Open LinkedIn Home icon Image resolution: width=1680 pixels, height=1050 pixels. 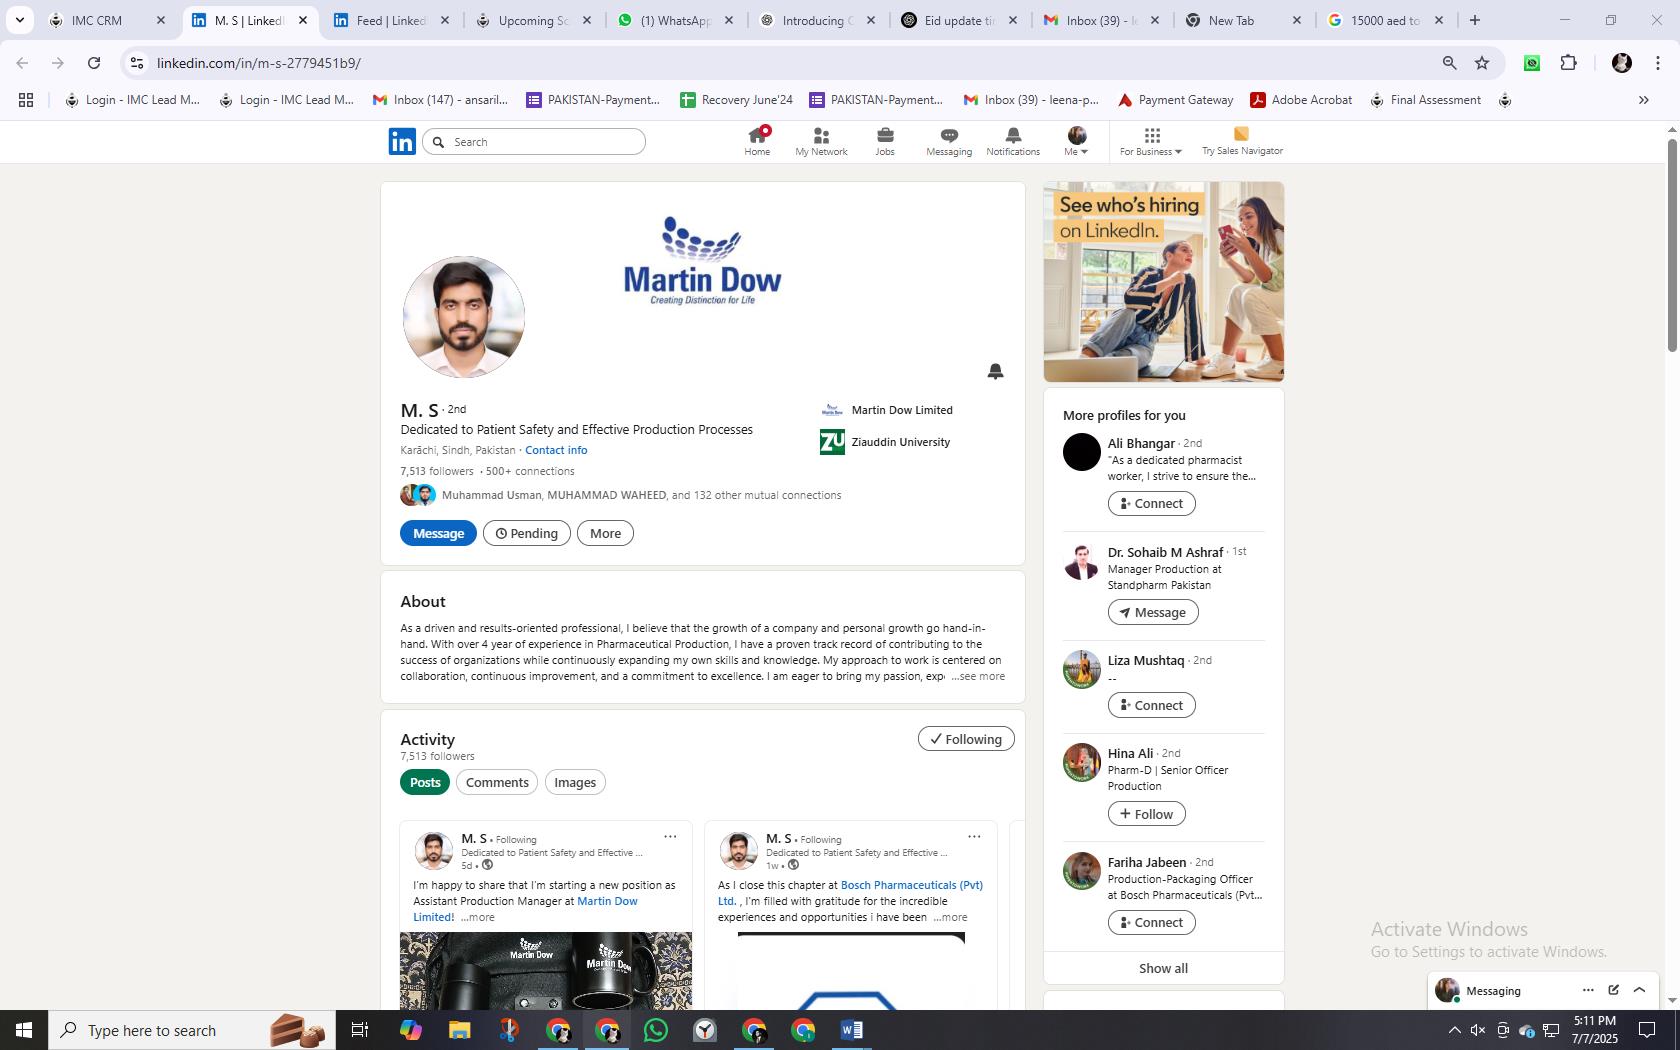[x=757, y=141]
